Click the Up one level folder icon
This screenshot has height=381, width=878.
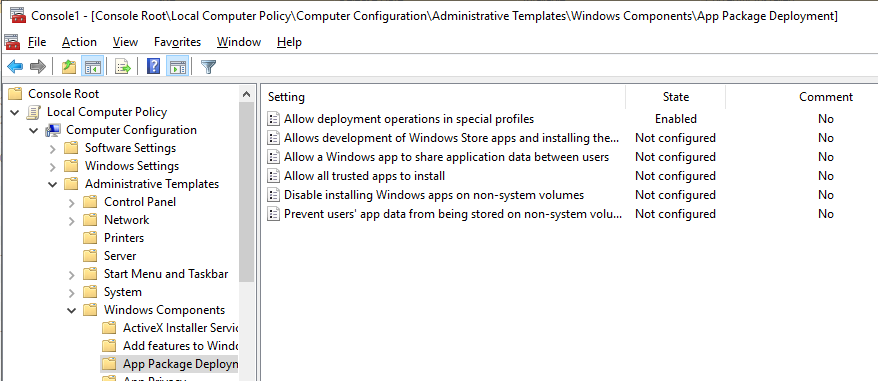click(x=68, y=67)
